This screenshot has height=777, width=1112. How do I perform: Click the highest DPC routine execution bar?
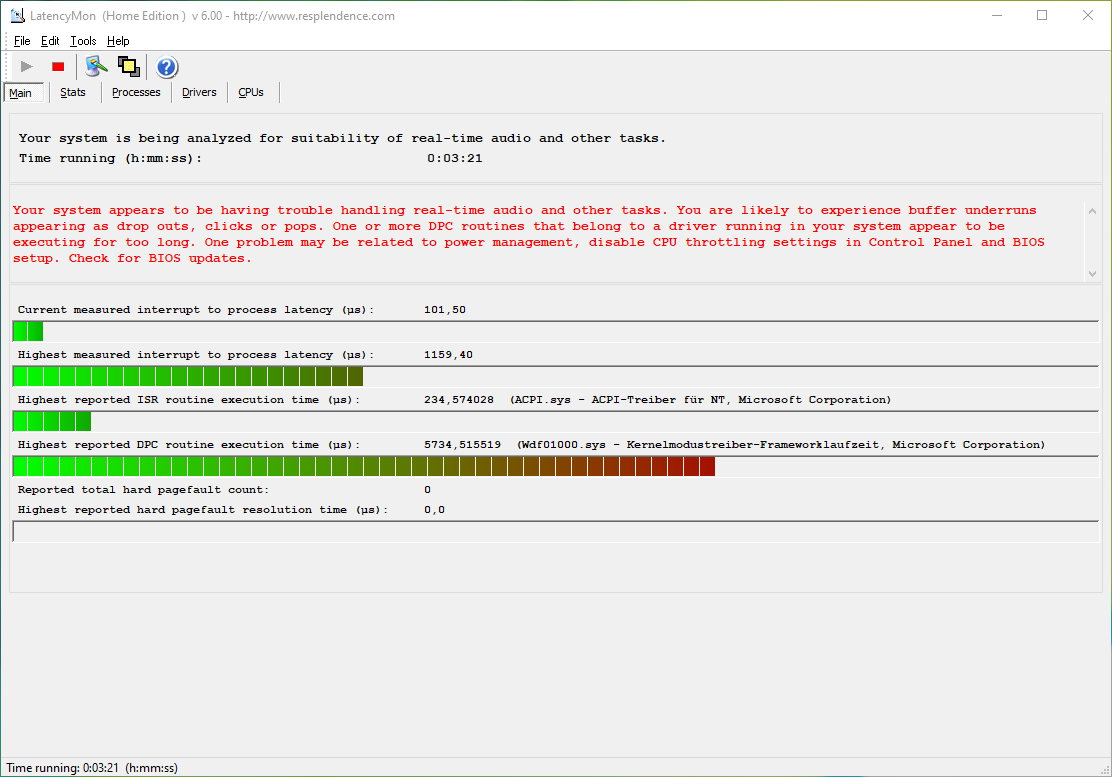(556, 466)
